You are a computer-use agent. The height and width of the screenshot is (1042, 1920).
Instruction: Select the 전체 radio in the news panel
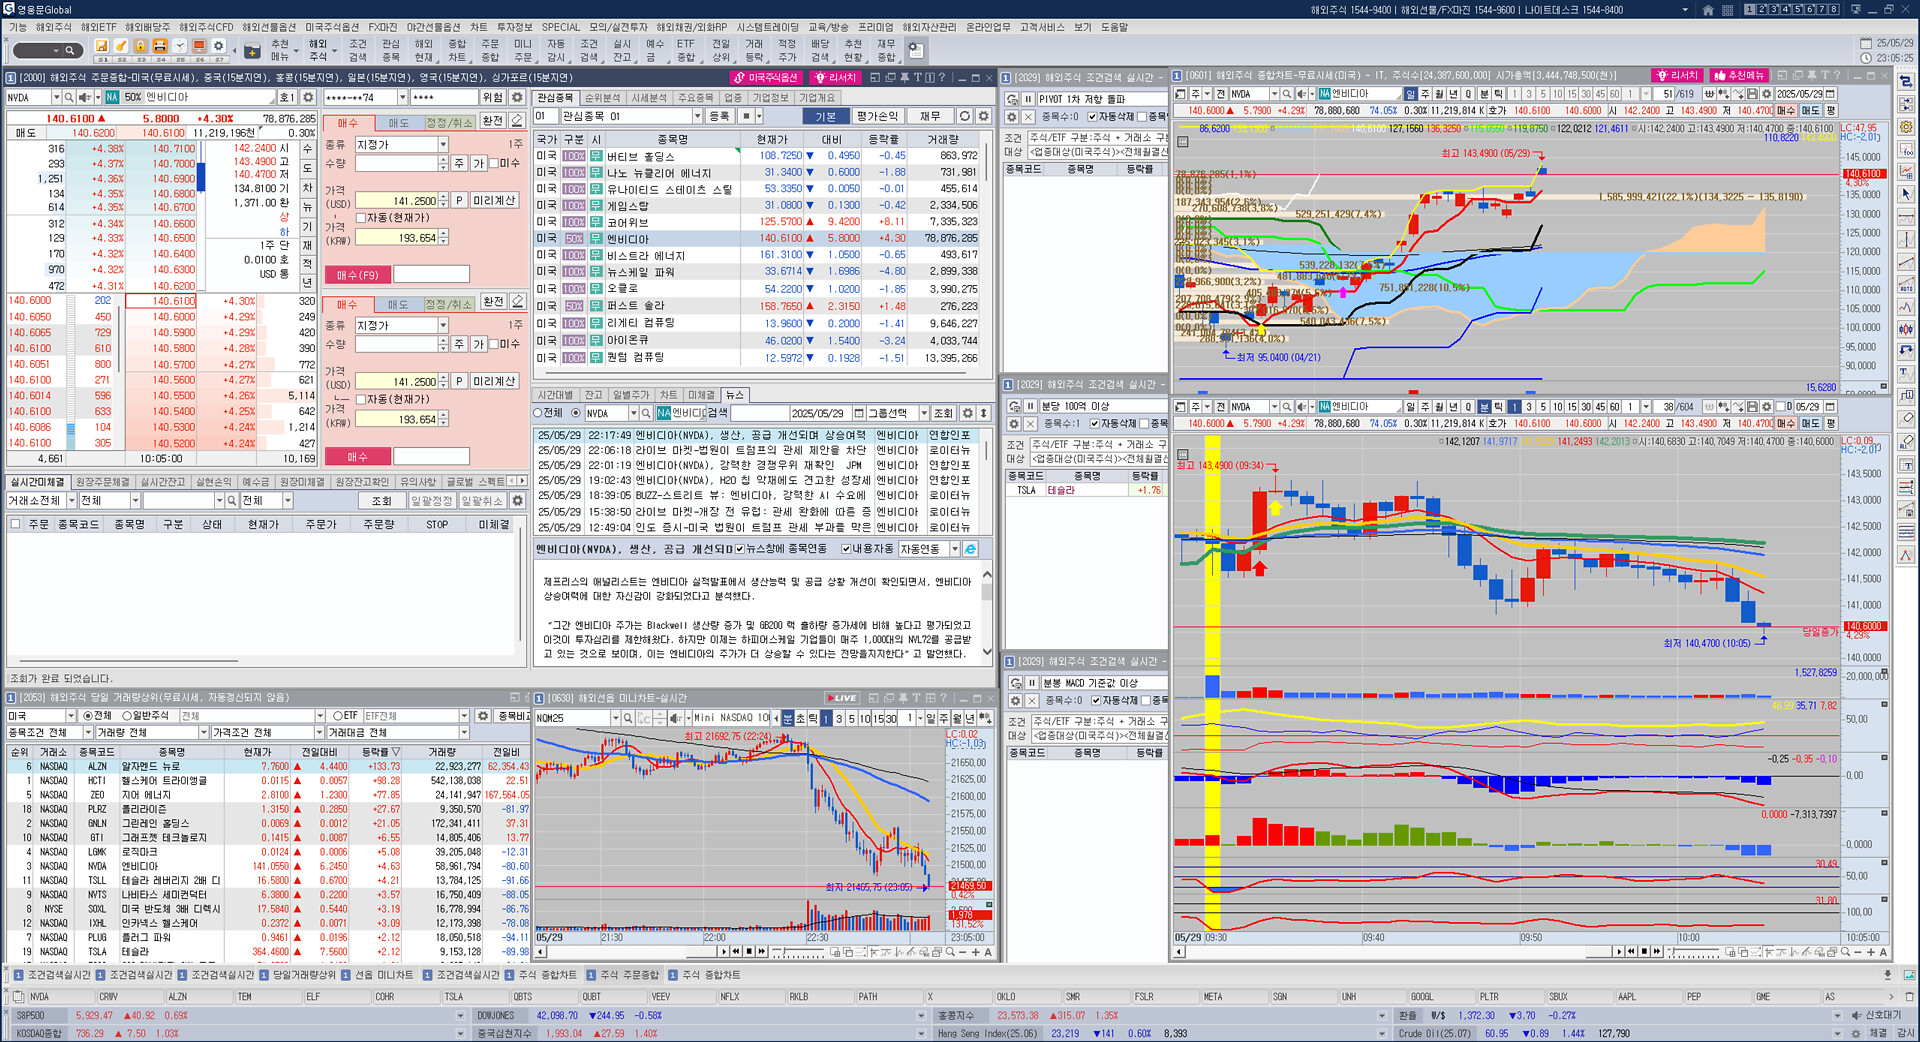(x=538, y=413)
